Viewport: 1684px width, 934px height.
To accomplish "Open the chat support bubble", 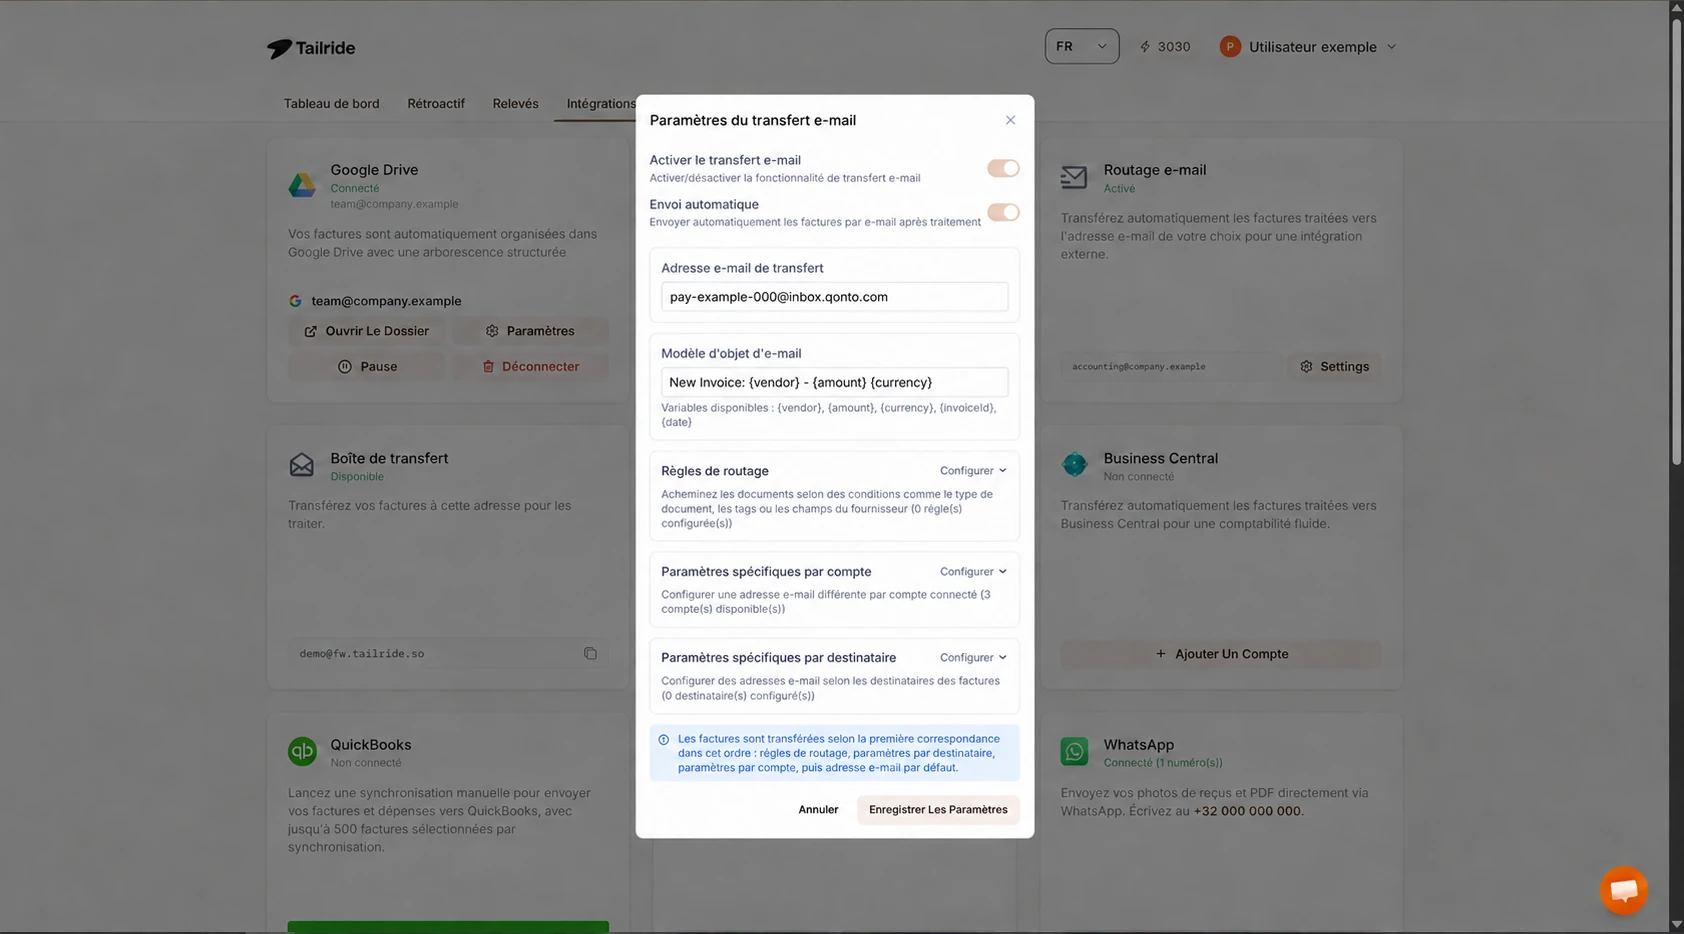I will coord(1623,890).
